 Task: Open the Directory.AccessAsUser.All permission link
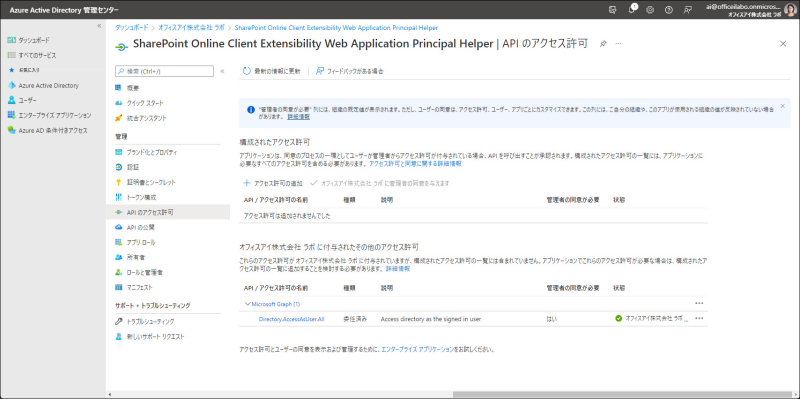(292, 319)
